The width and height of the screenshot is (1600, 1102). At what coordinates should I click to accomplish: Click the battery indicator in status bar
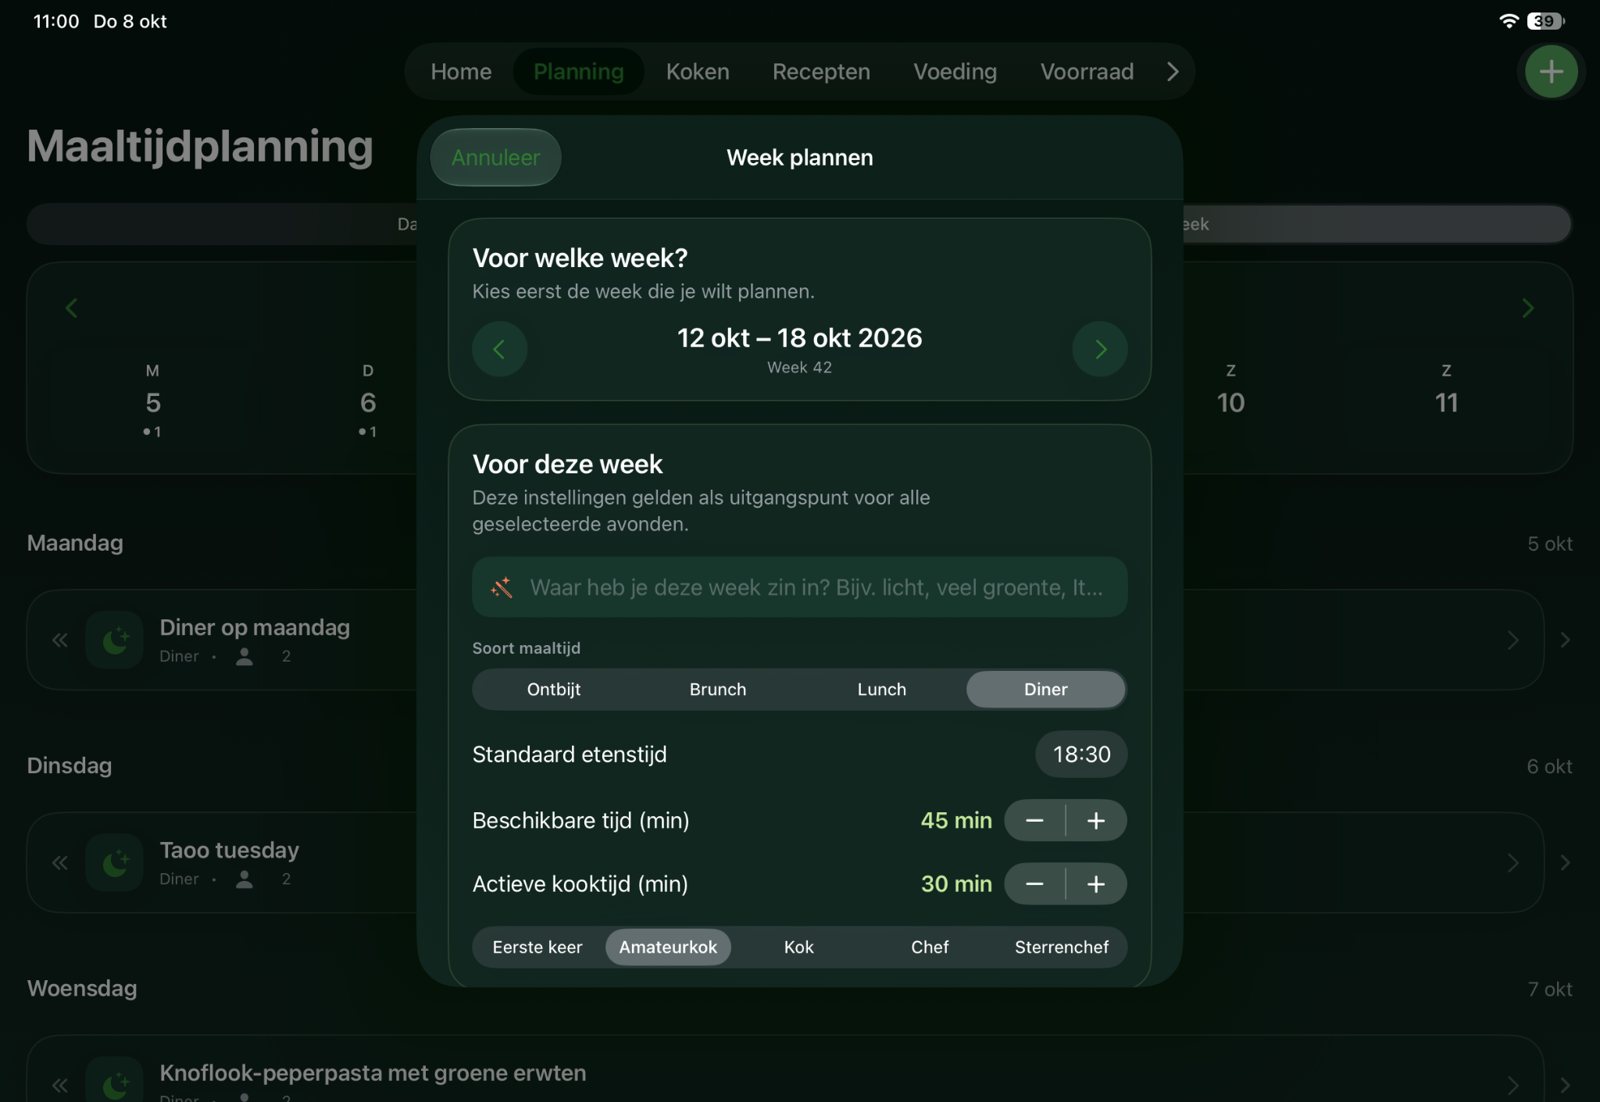point(1546,21)
